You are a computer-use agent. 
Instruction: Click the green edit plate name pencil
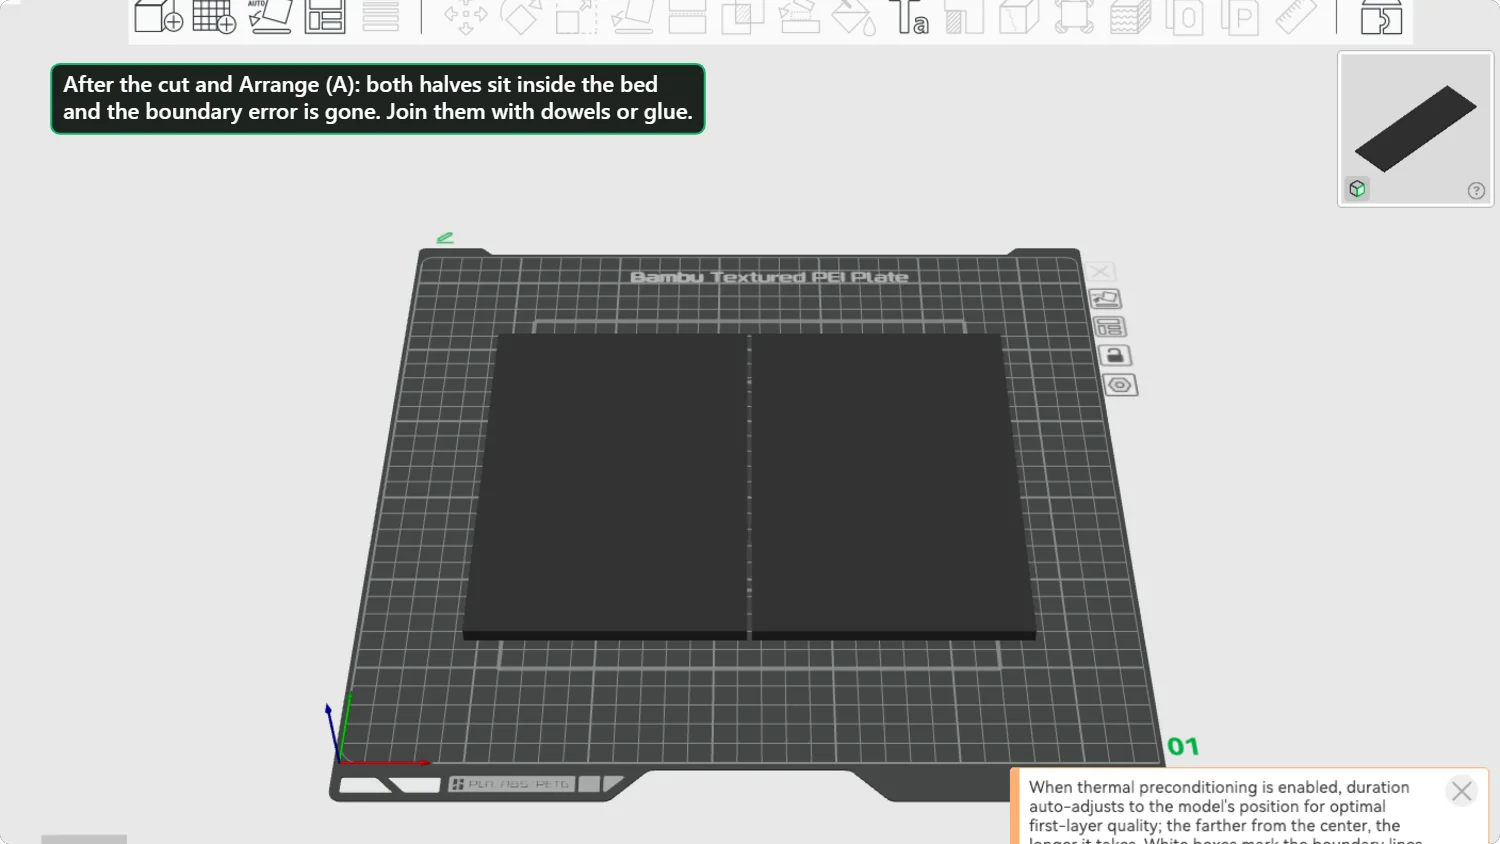[445, 238]
